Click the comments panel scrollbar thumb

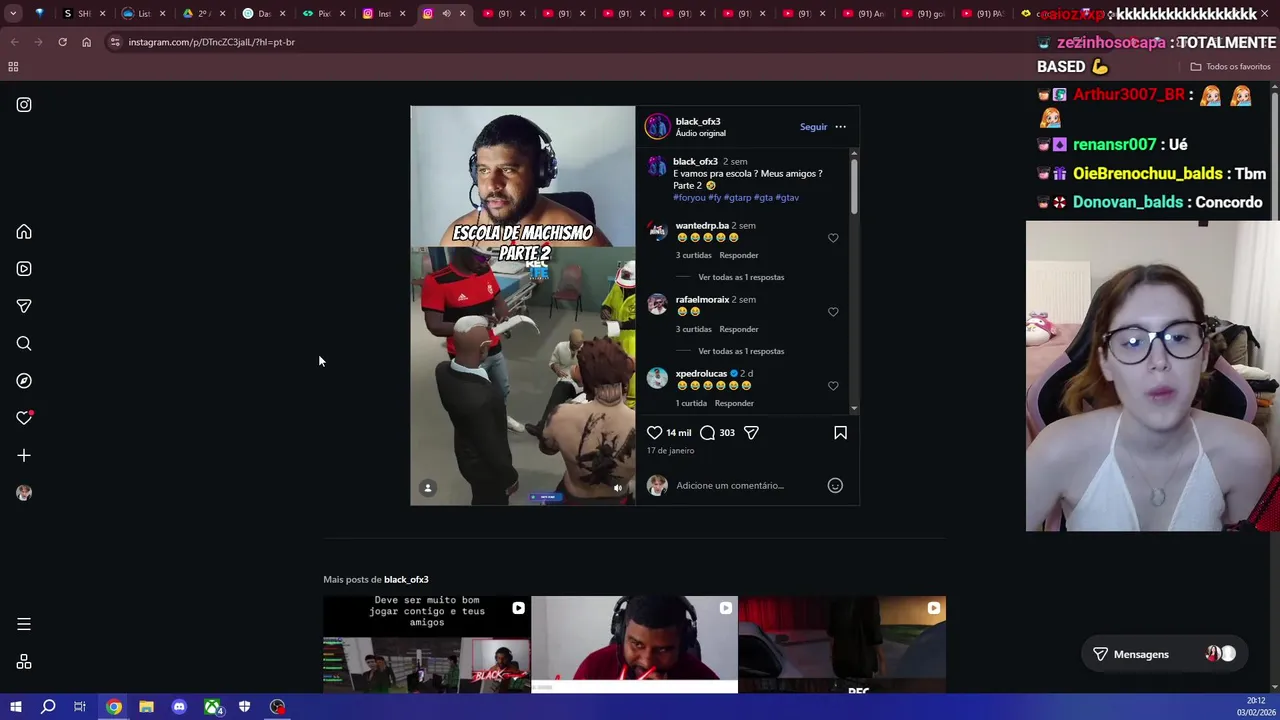tap(854, 185)
